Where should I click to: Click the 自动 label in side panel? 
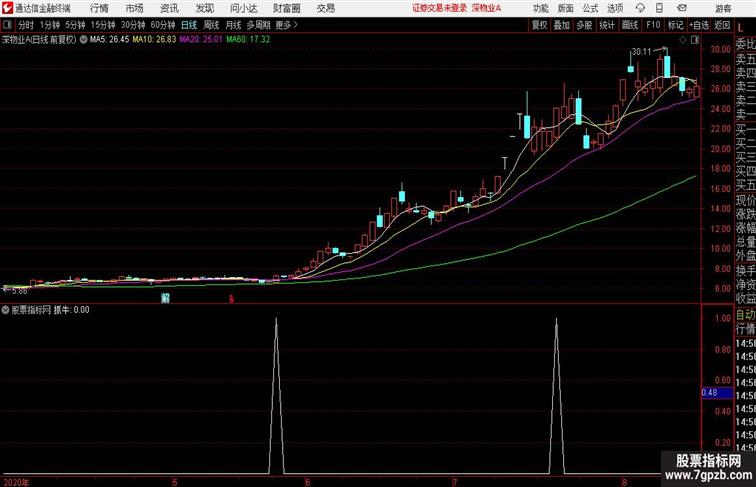745,315
